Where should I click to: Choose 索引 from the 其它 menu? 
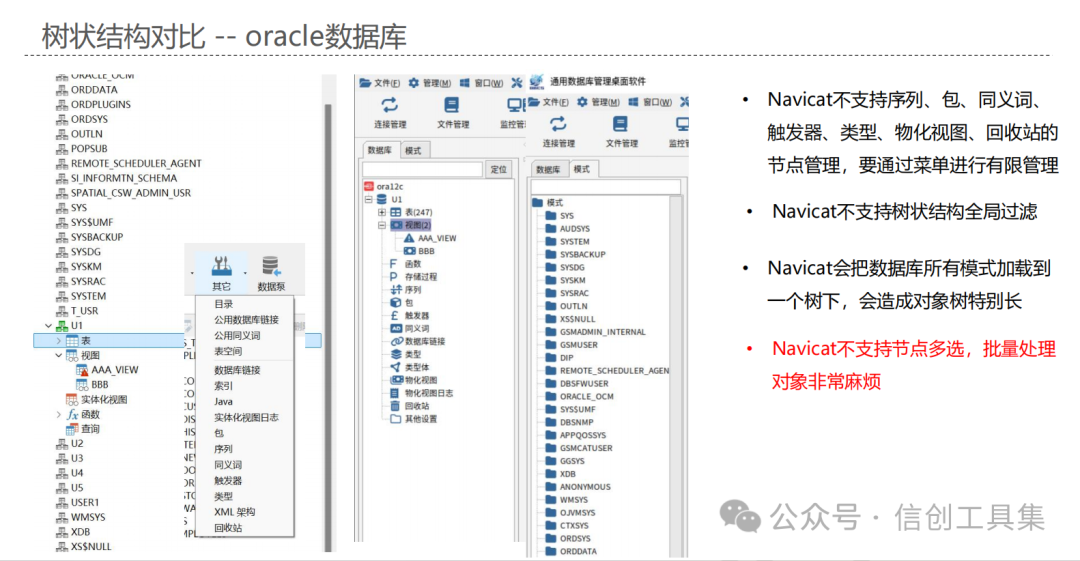[x=223, y=386]
